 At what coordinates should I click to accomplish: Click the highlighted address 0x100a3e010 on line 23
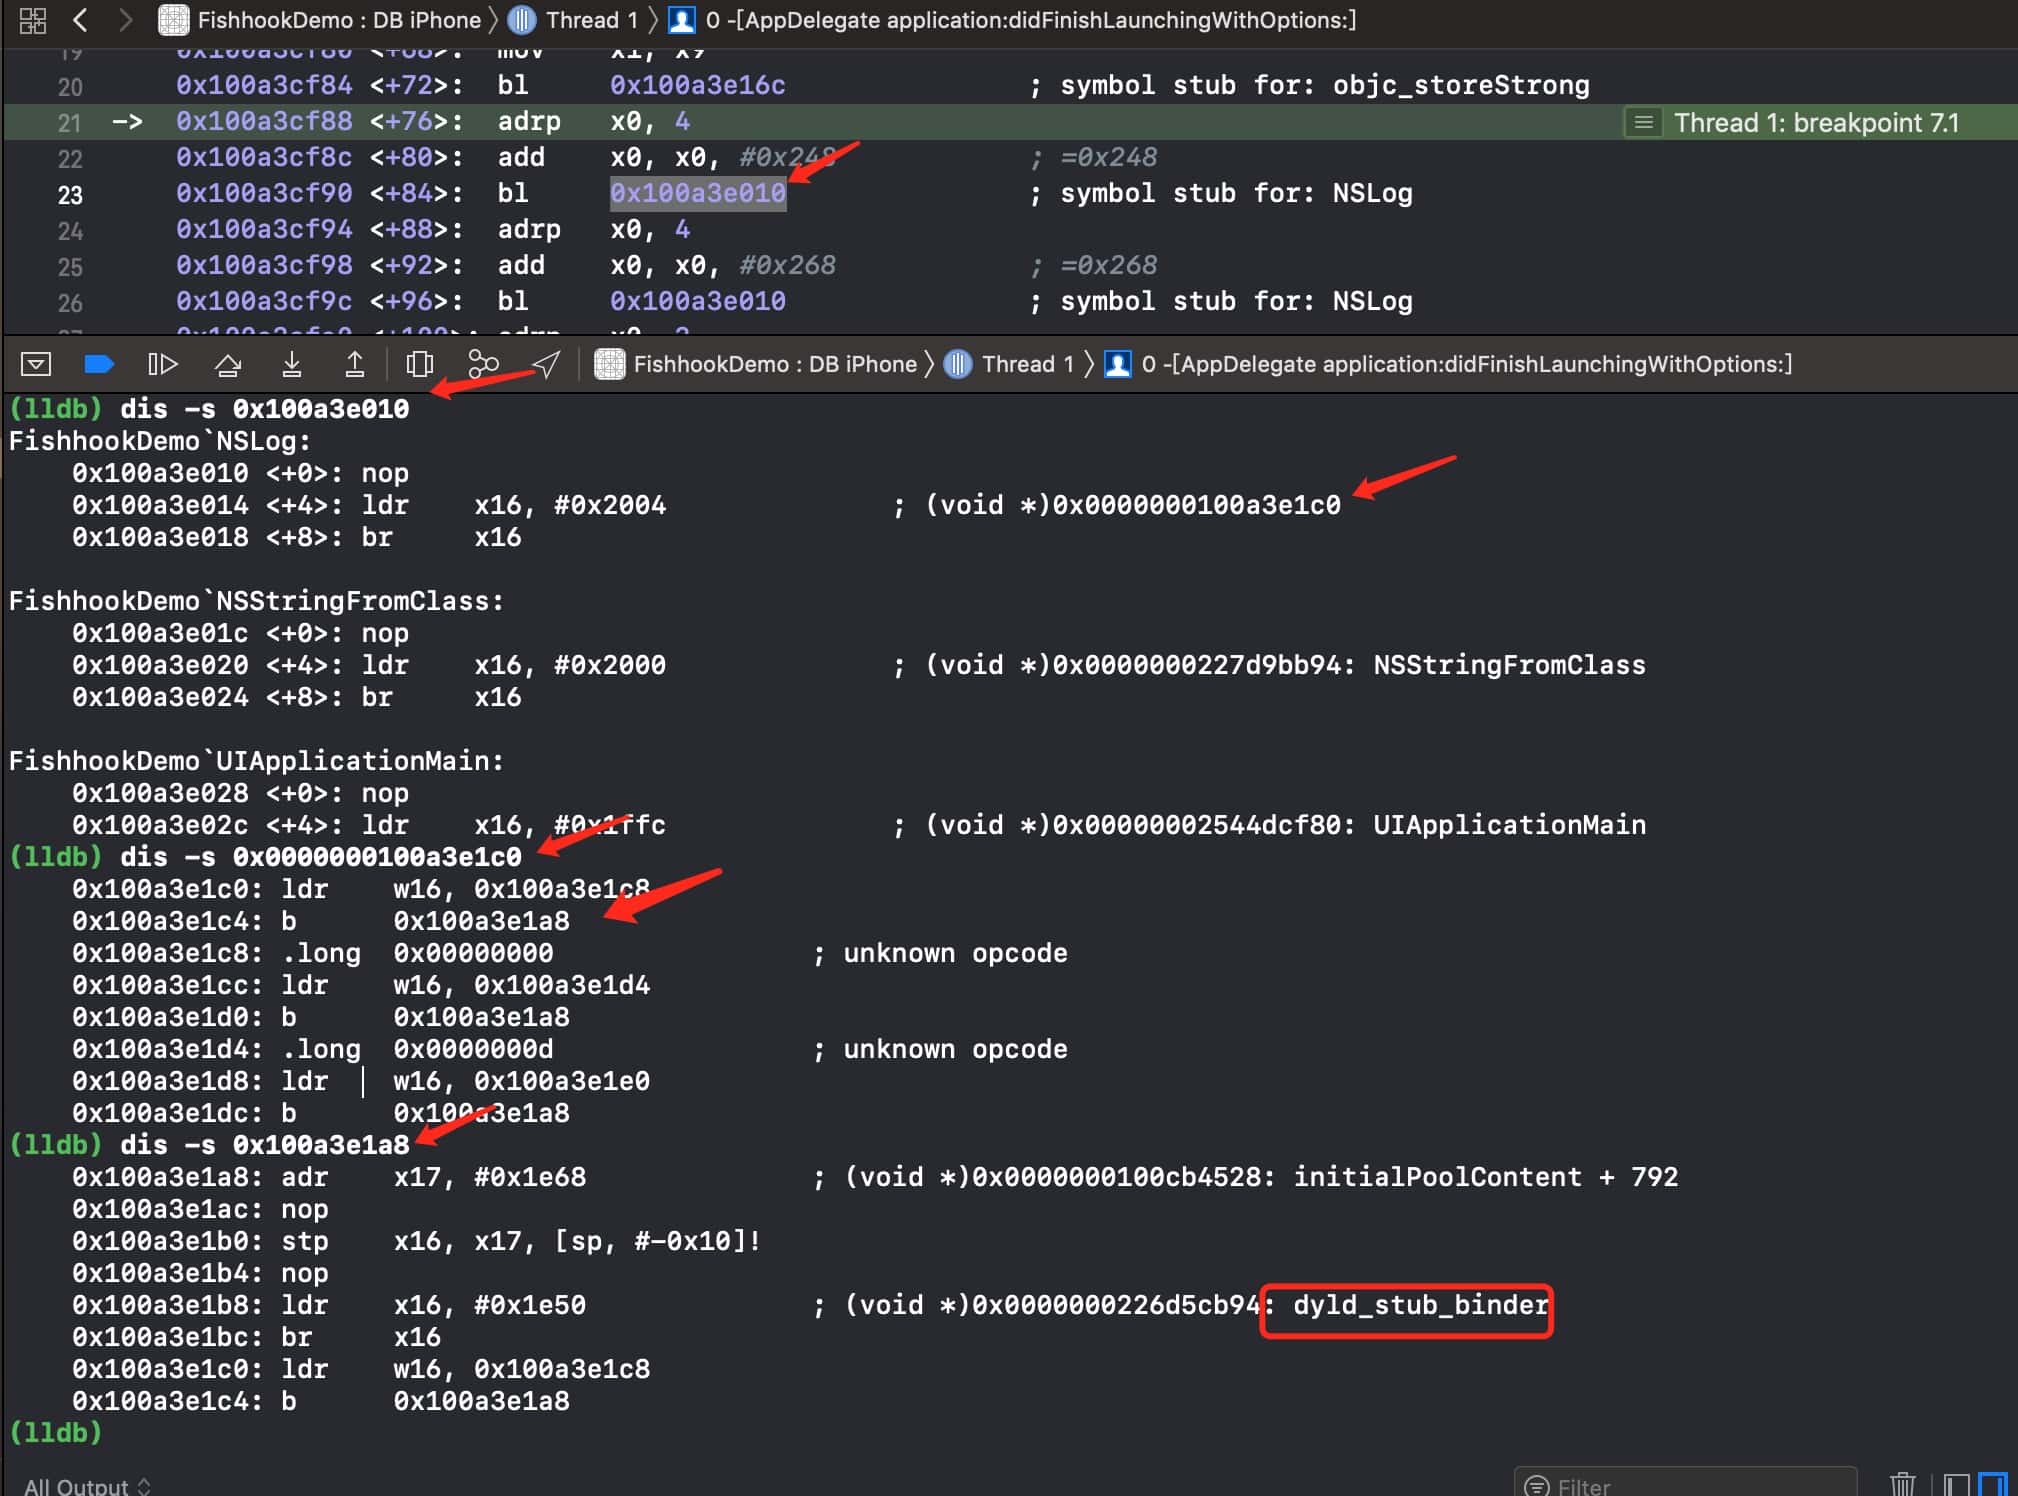coord(698,193)
